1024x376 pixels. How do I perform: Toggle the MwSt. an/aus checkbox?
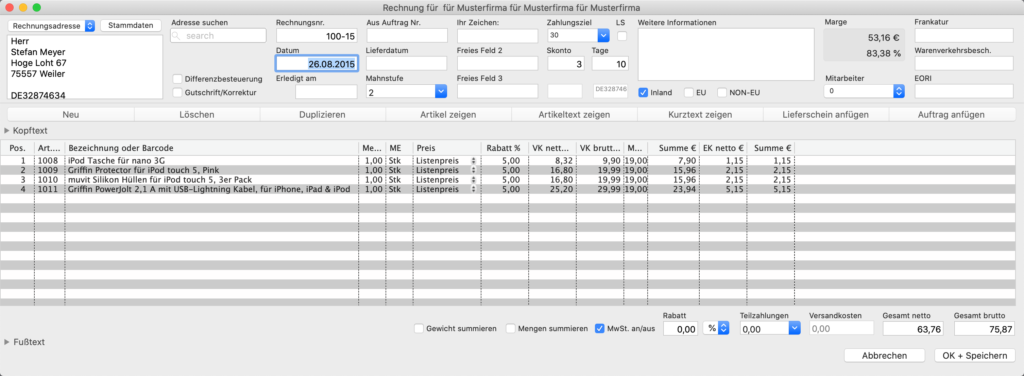pos(600,328)
